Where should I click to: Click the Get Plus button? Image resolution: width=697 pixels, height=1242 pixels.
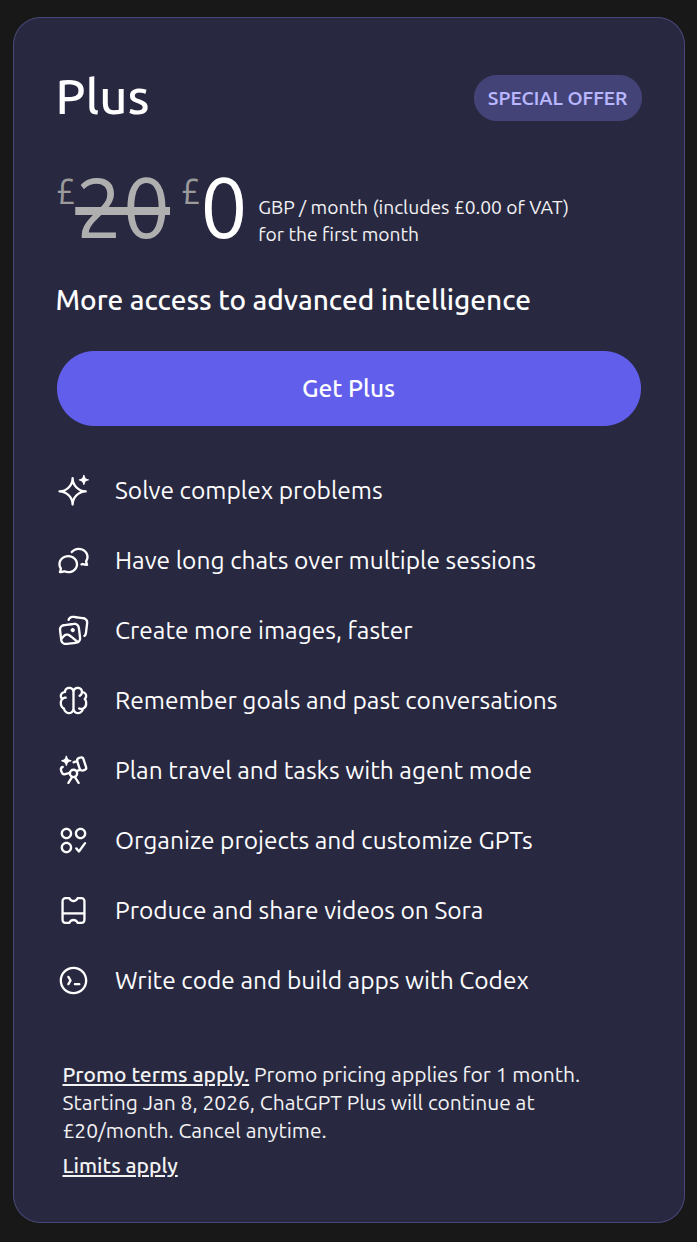click(x=348, y=388)
